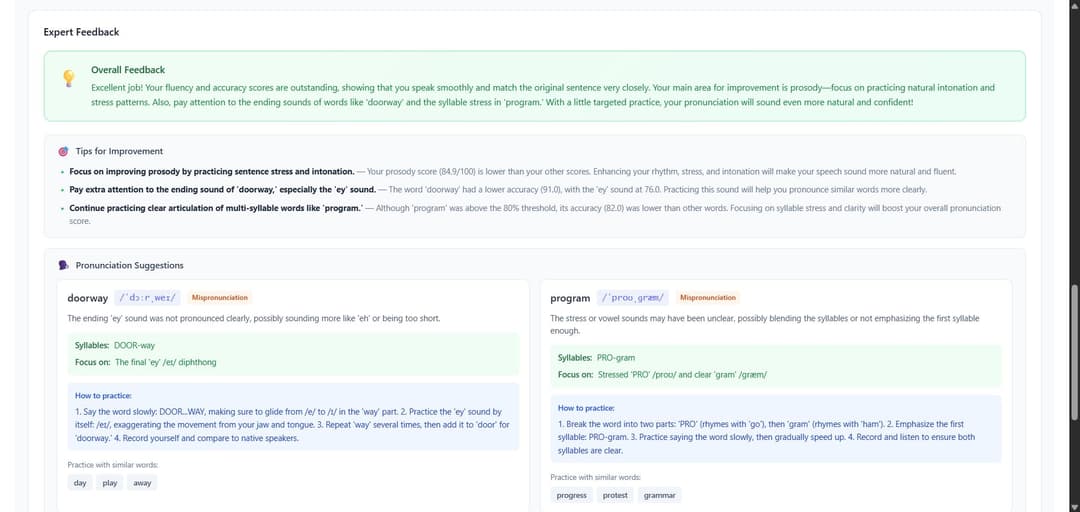1080x512 pixels.
Task: Select the 'away' practice word chip
Action: point(143,483)
